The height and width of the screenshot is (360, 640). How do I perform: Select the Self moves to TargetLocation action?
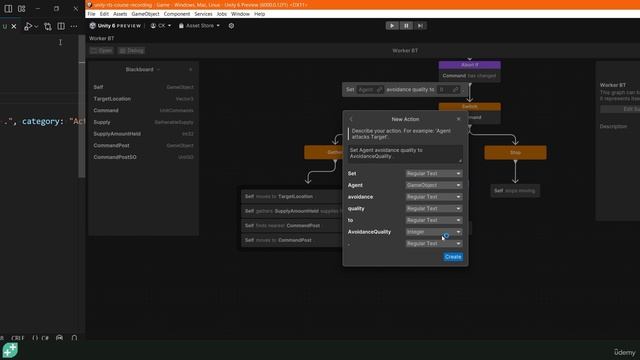[292, 196]
